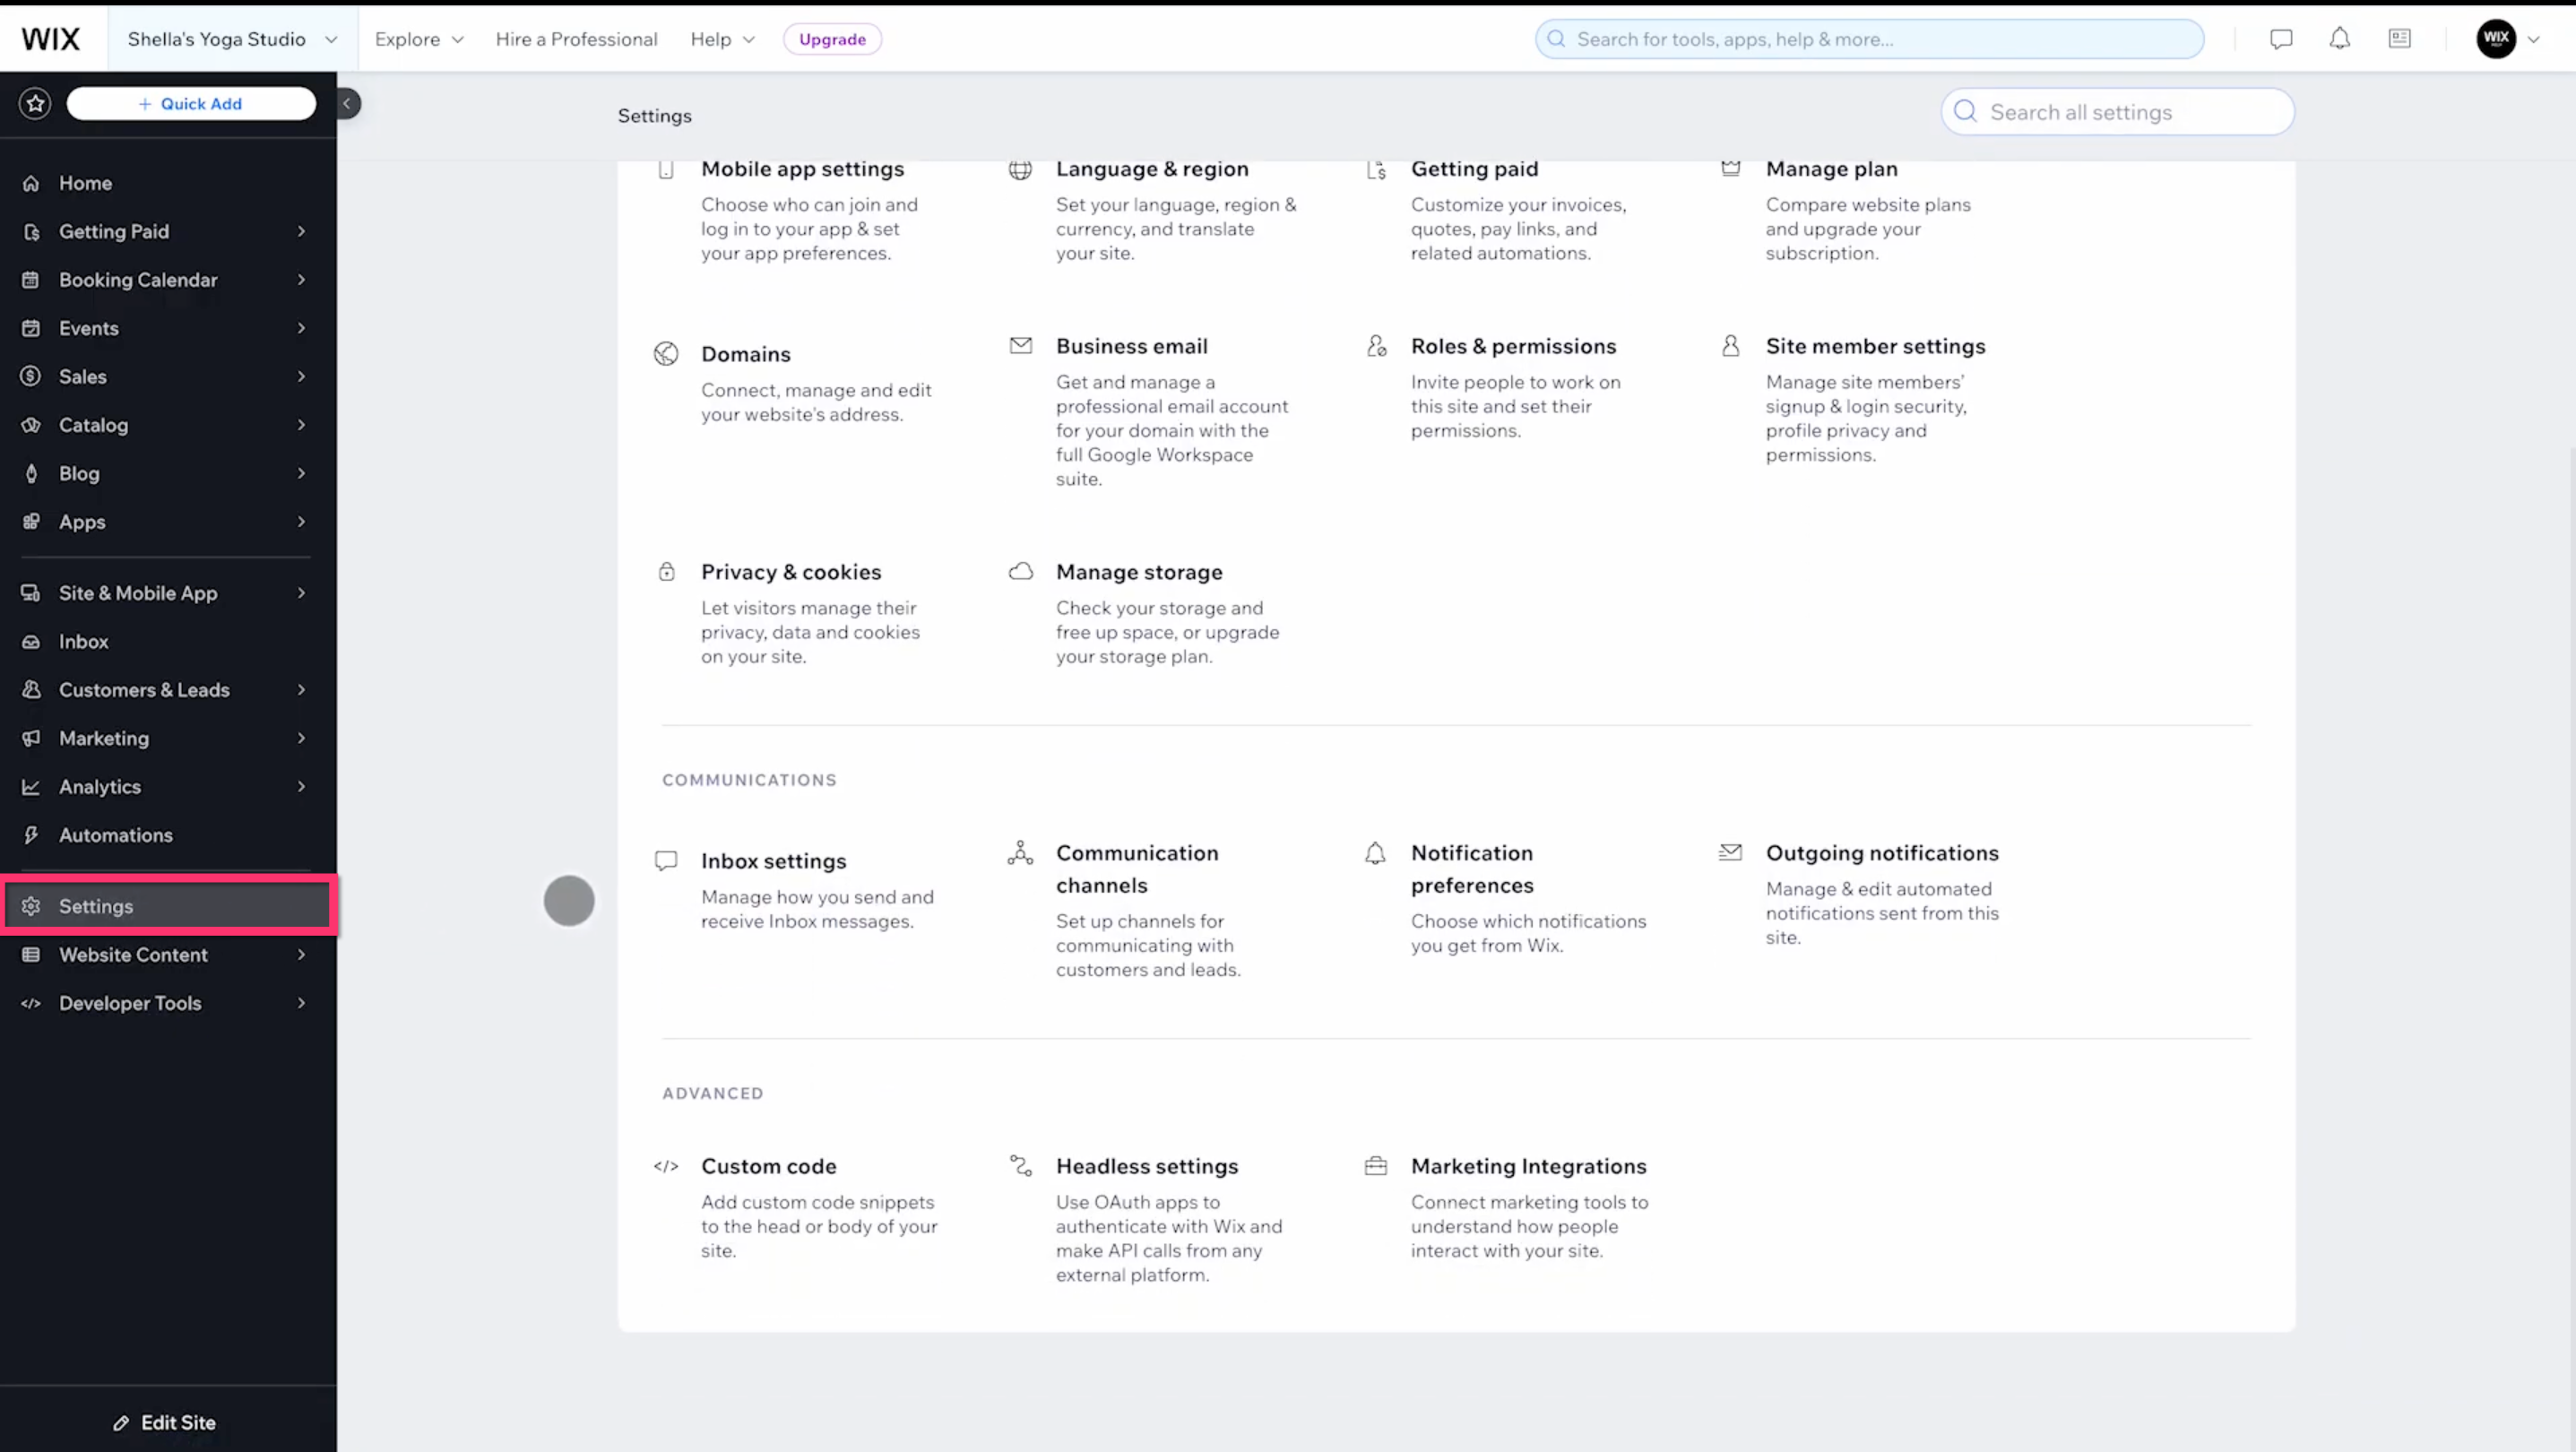This screenshot has height=1452, width=2576.
Task: Open the Domains settings
Action: pos(745,354)
